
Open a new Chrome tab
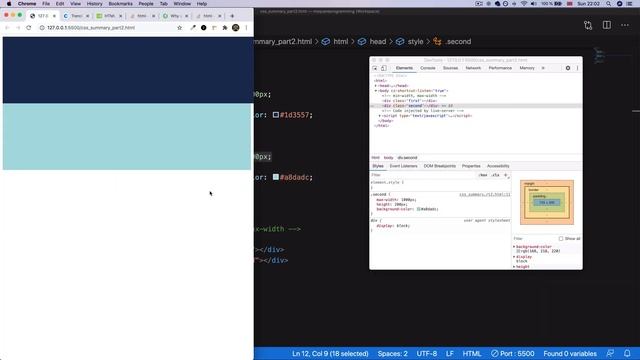[x=232, y=16]
